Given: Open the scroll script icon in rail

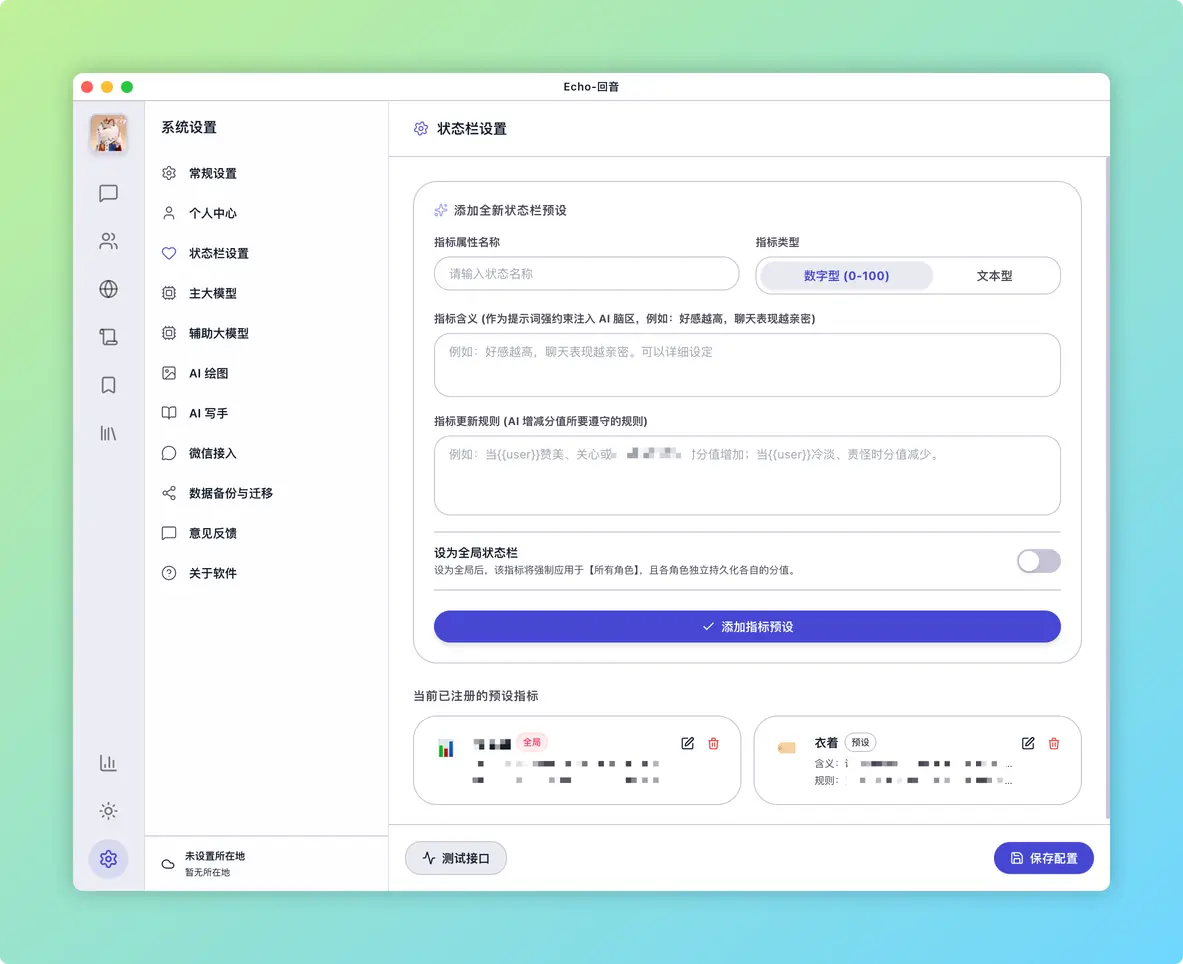Looking at the screenshot, I should (108, 337).
